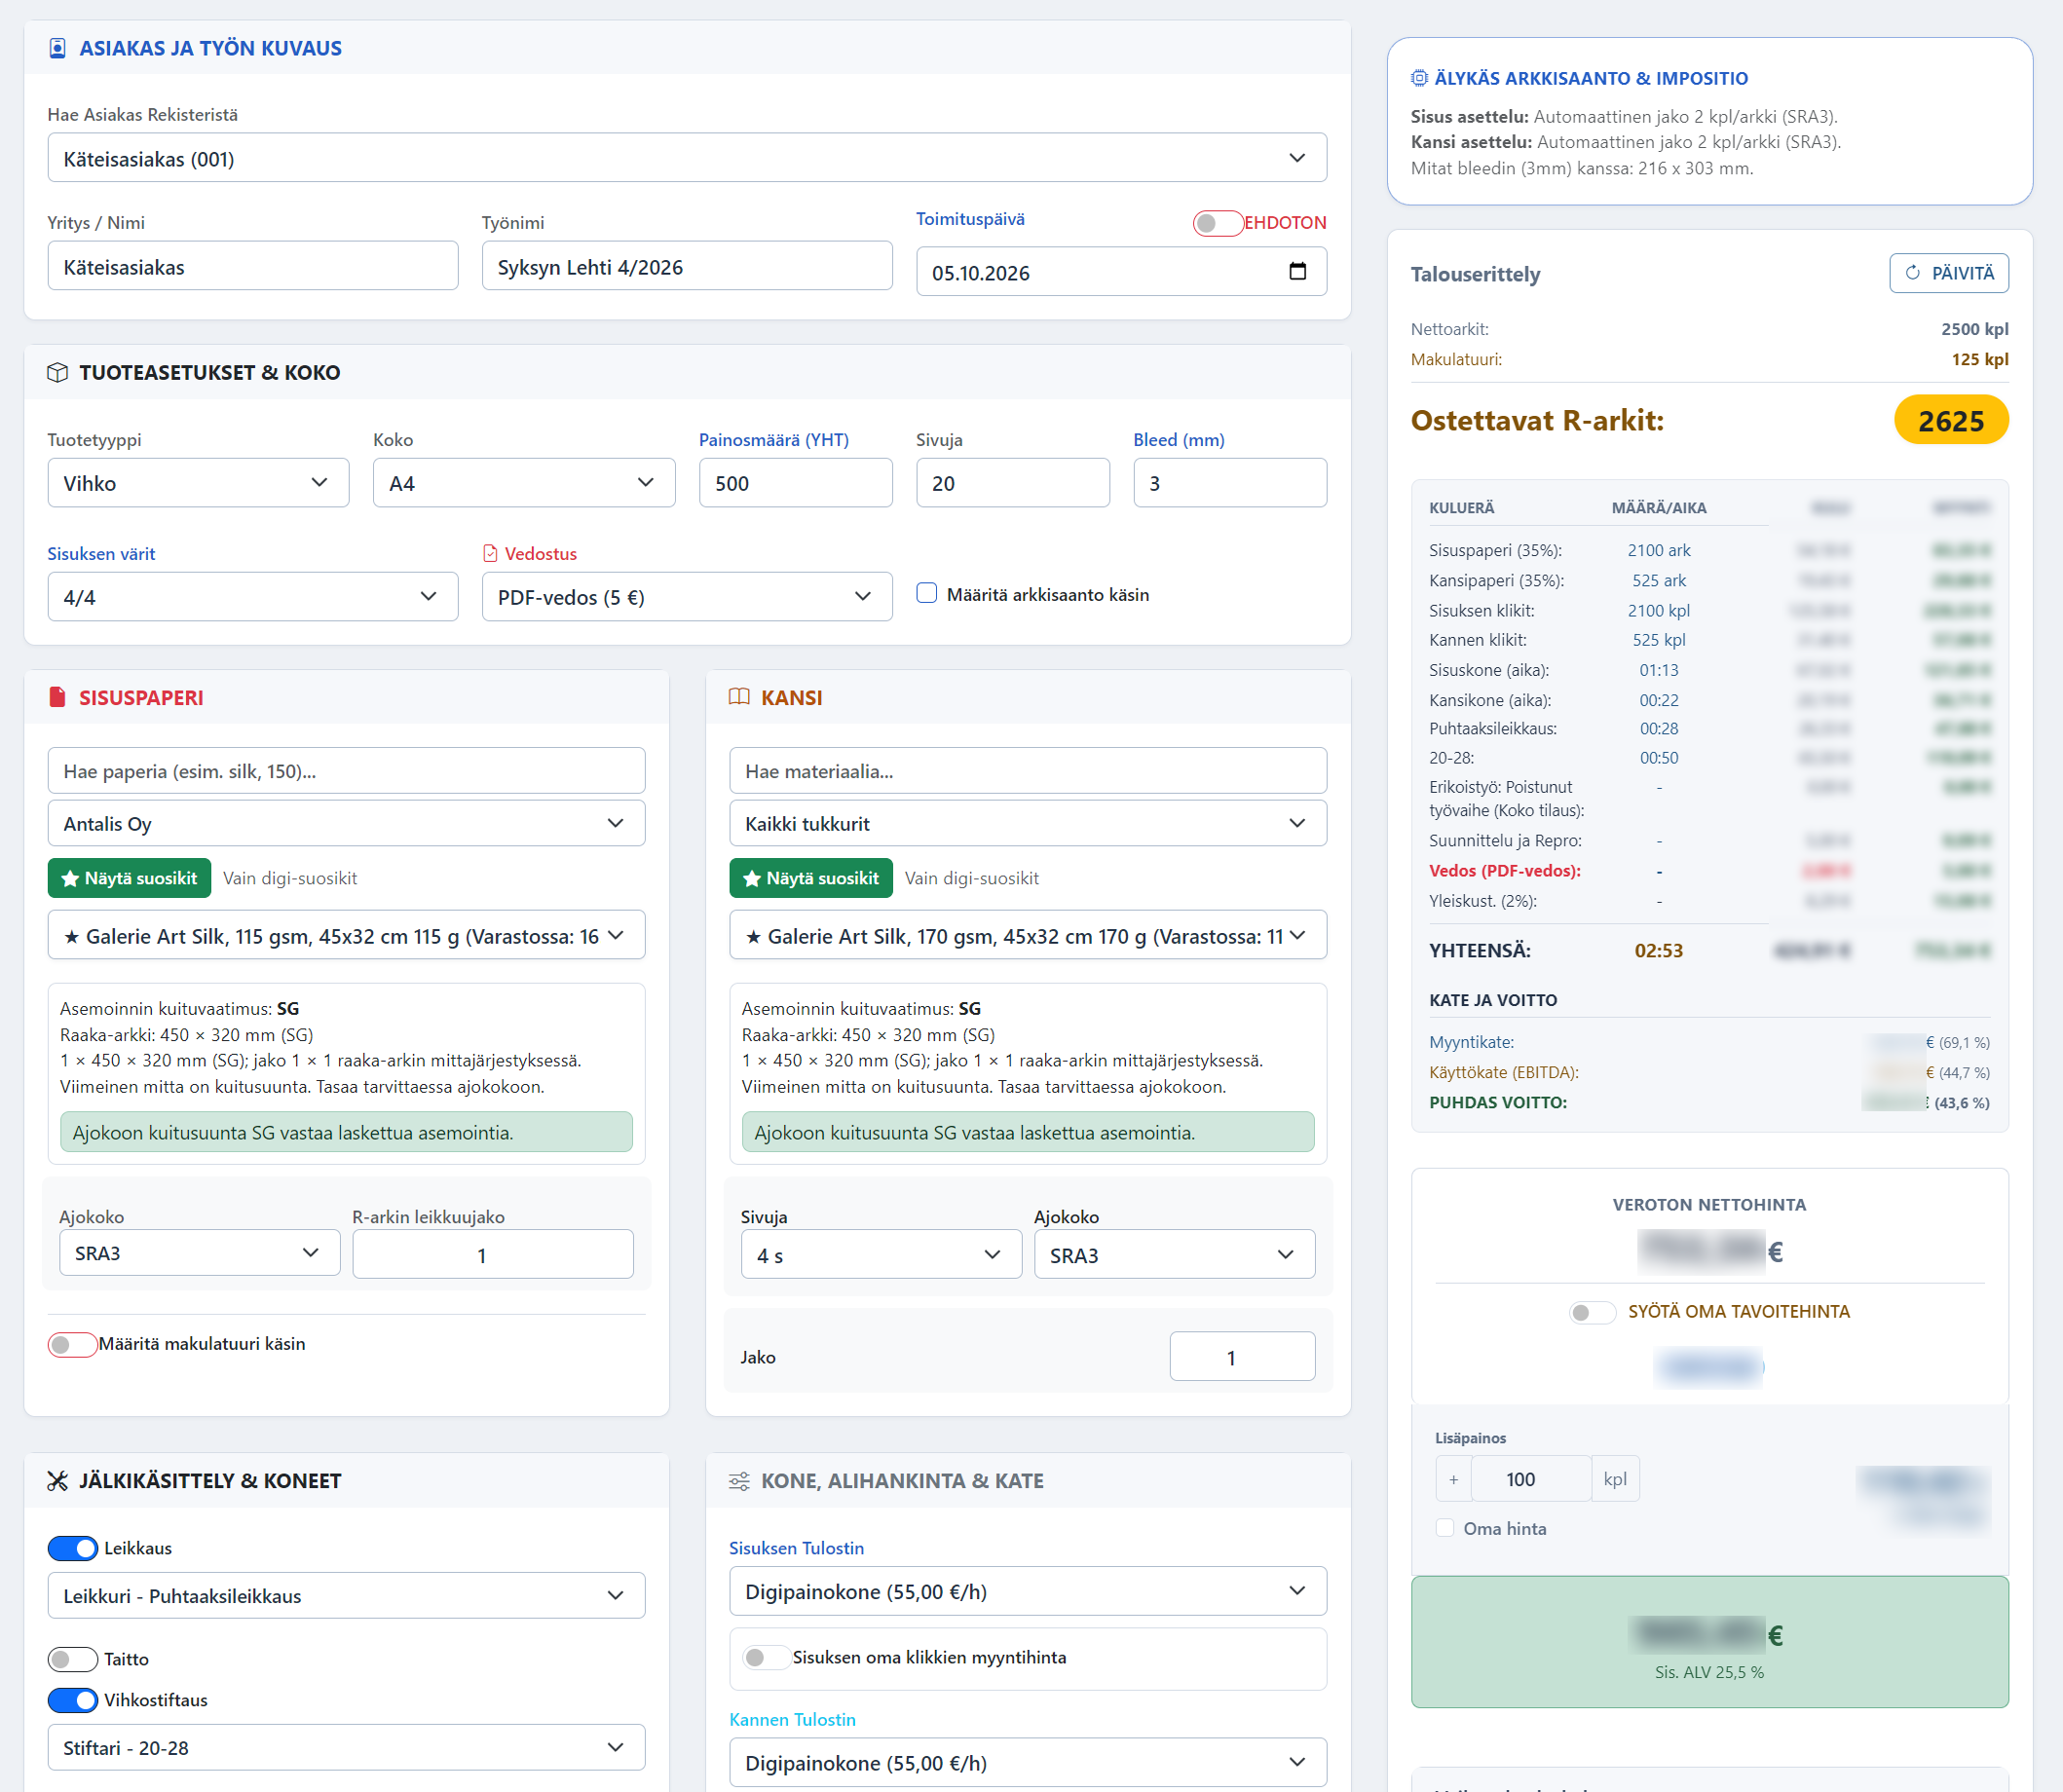Screen dimensions: 2063x1792
Task: Open the Hae Asiakas Rekisteristä dropdown
Action: click(x=687, y=158)
